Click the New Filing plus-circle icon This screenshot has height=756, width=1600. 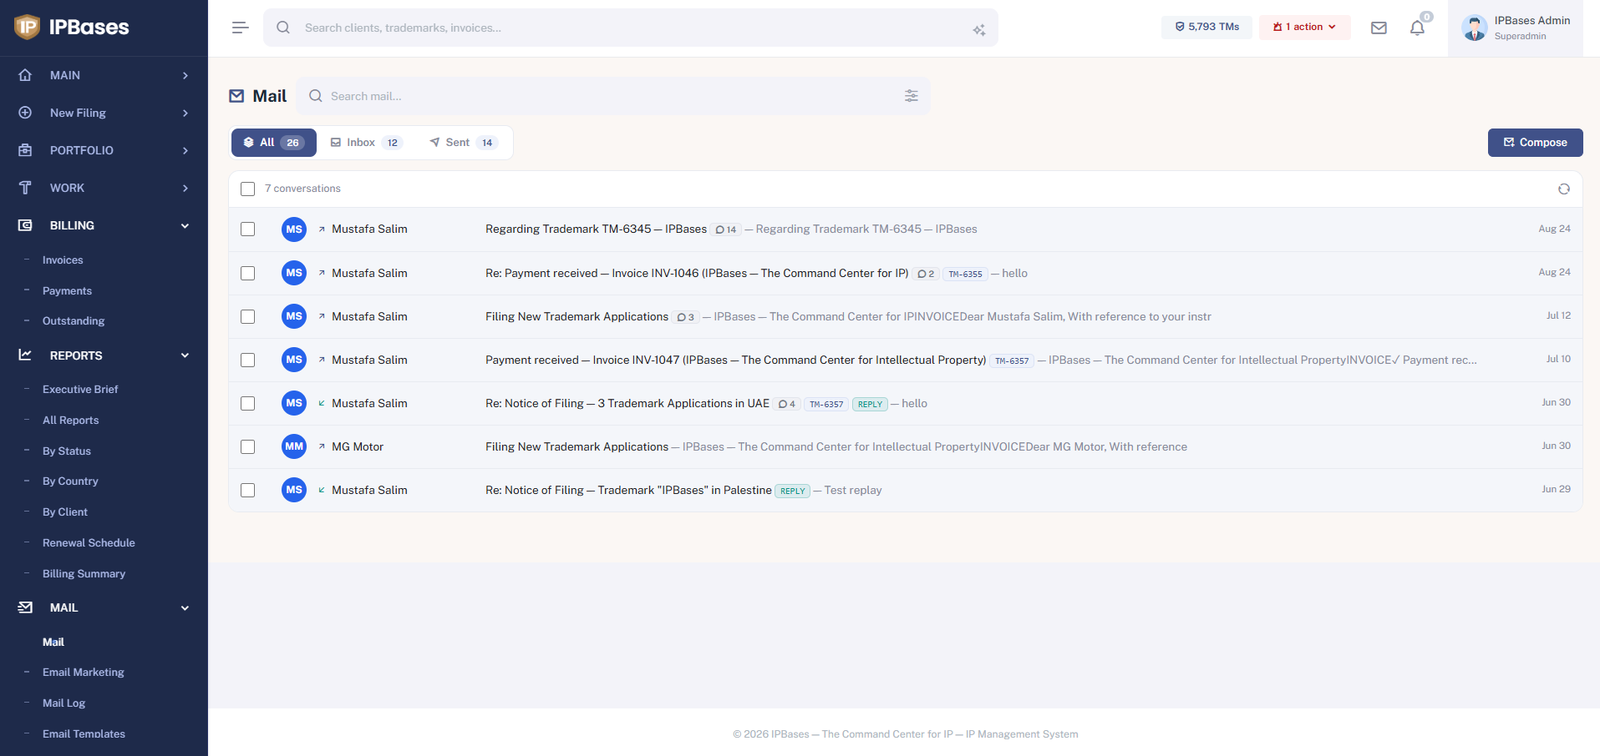pyautogui.click(x=25, y=113)
